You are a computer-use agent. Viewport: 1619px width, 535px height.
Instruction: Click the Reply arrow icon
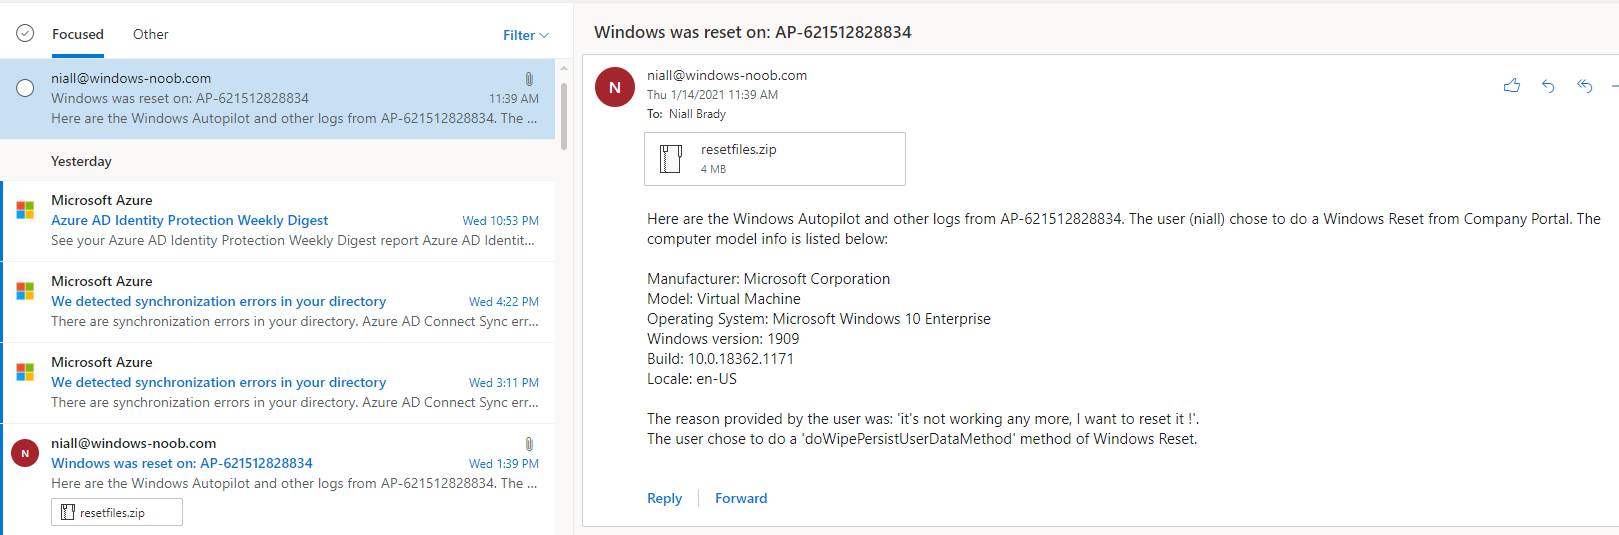click(1548, 86)
